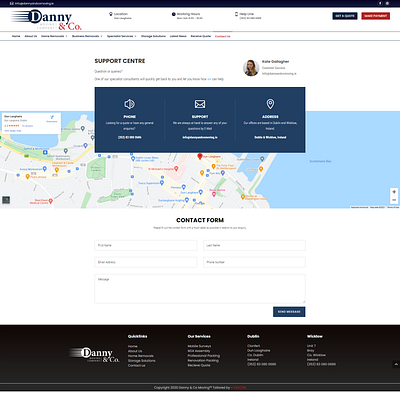Click the Support envelope icon in blue panel
Image resolution: width=400 pixels, height=393 pixels.
tap(200, 104)
